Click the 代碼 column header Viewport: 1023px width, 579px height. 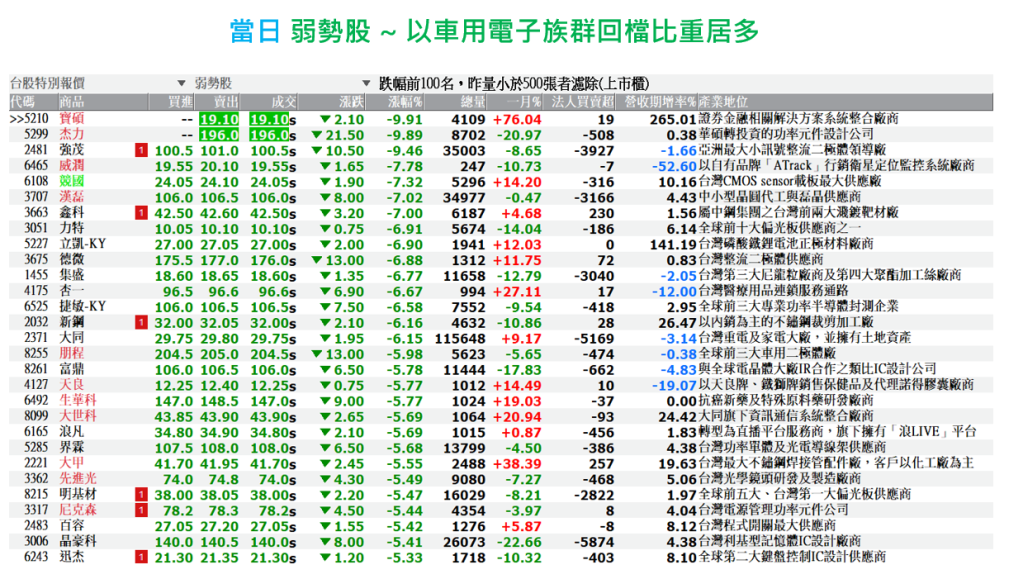[x=22, y=102]
